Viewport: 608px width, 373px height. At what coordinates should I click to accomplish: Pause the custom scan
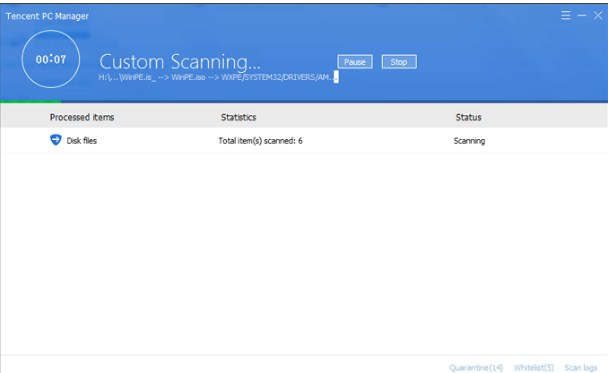355,62
